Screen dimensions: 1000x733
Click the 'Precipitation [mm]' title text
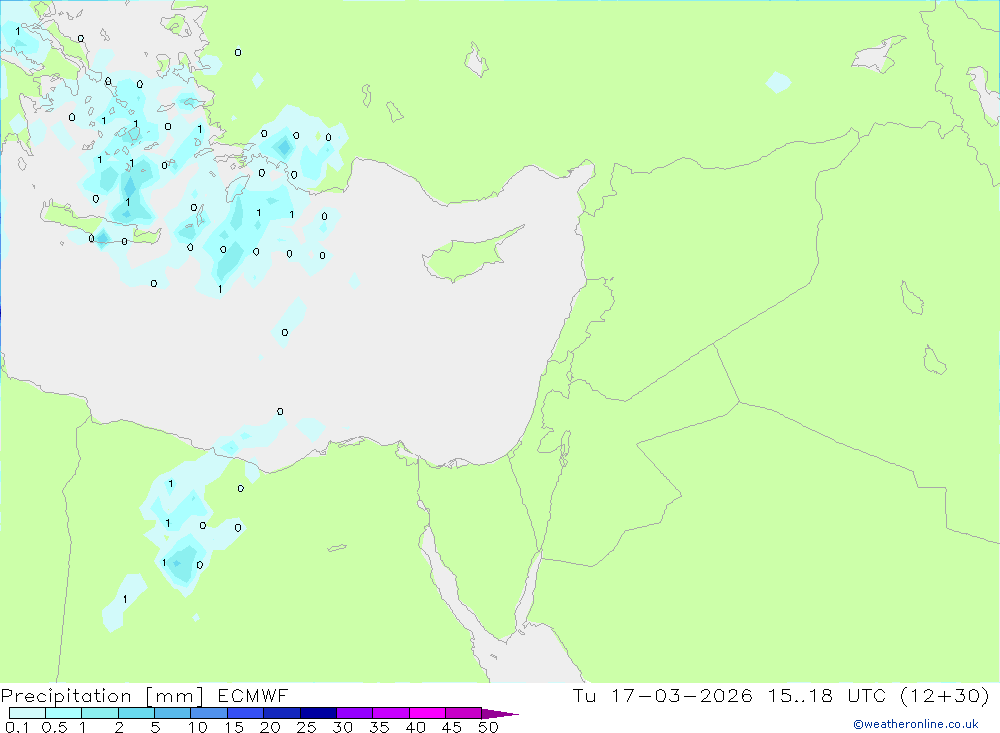tap(102, 695)
